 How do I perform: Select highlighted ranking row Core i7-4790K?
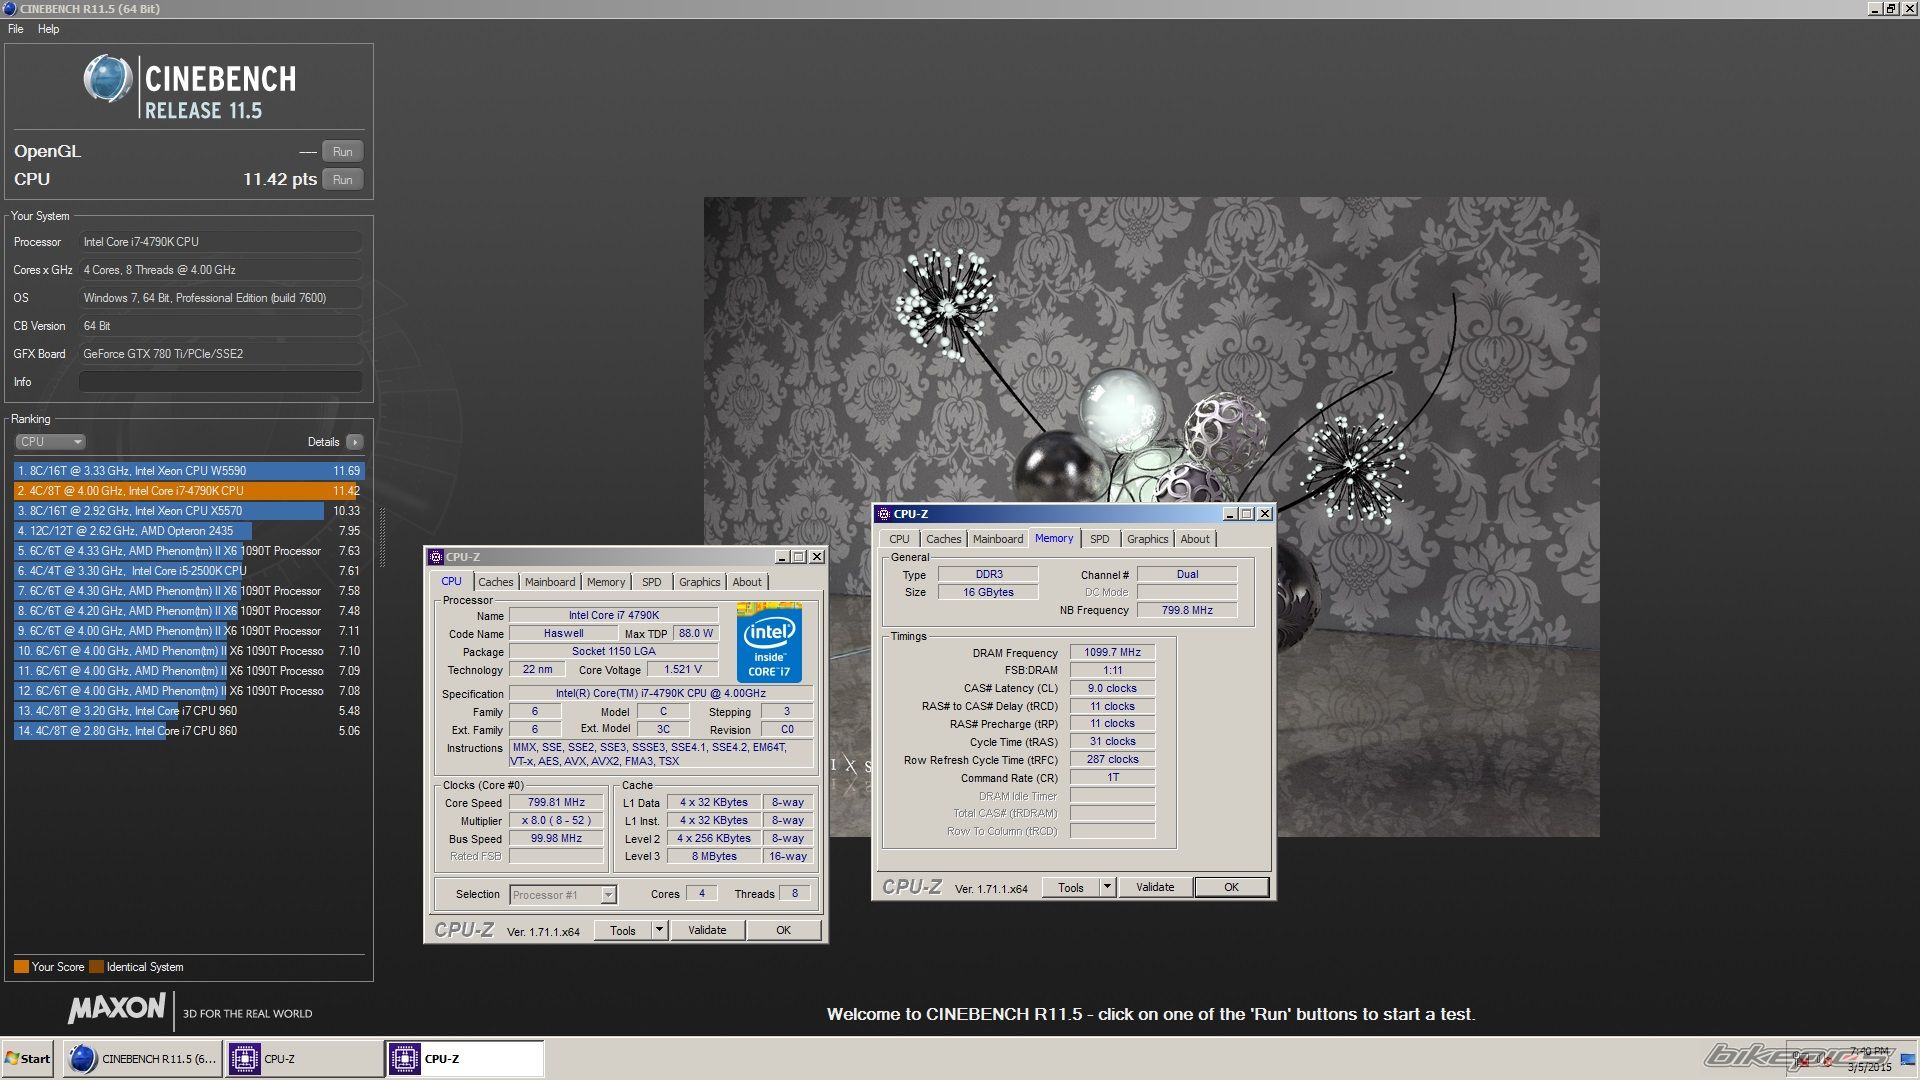tap(189, 491)
